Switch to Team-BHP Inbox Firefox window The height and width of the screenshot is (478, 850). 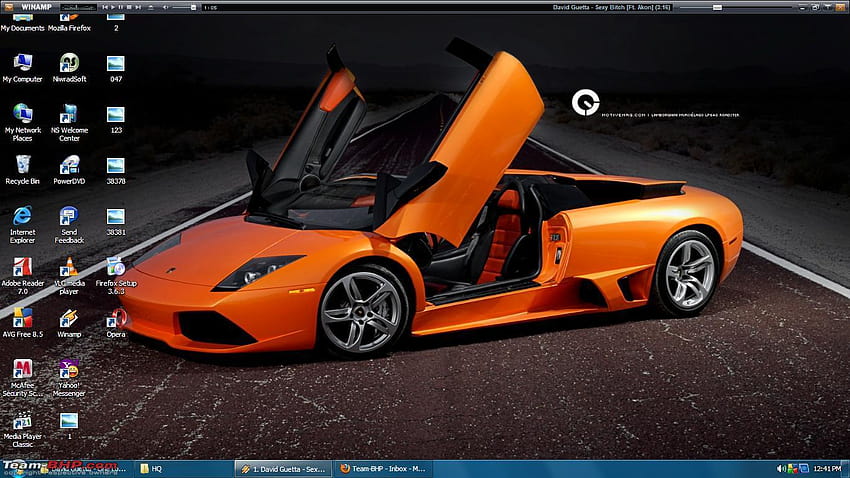click(x=383, y=469)
